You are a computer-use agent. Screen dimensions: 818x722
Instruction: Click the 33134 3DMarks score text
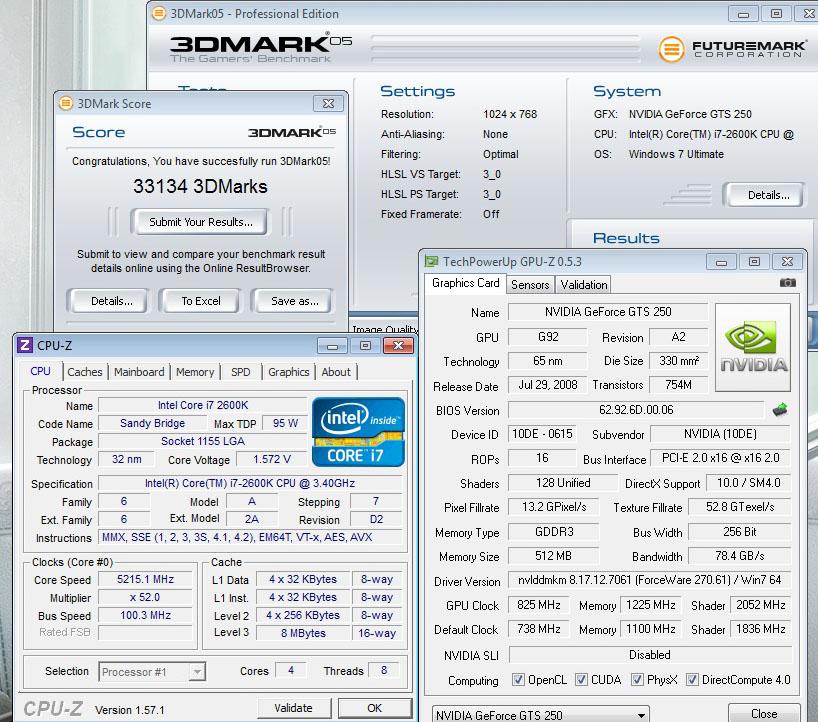coord(200,186)
